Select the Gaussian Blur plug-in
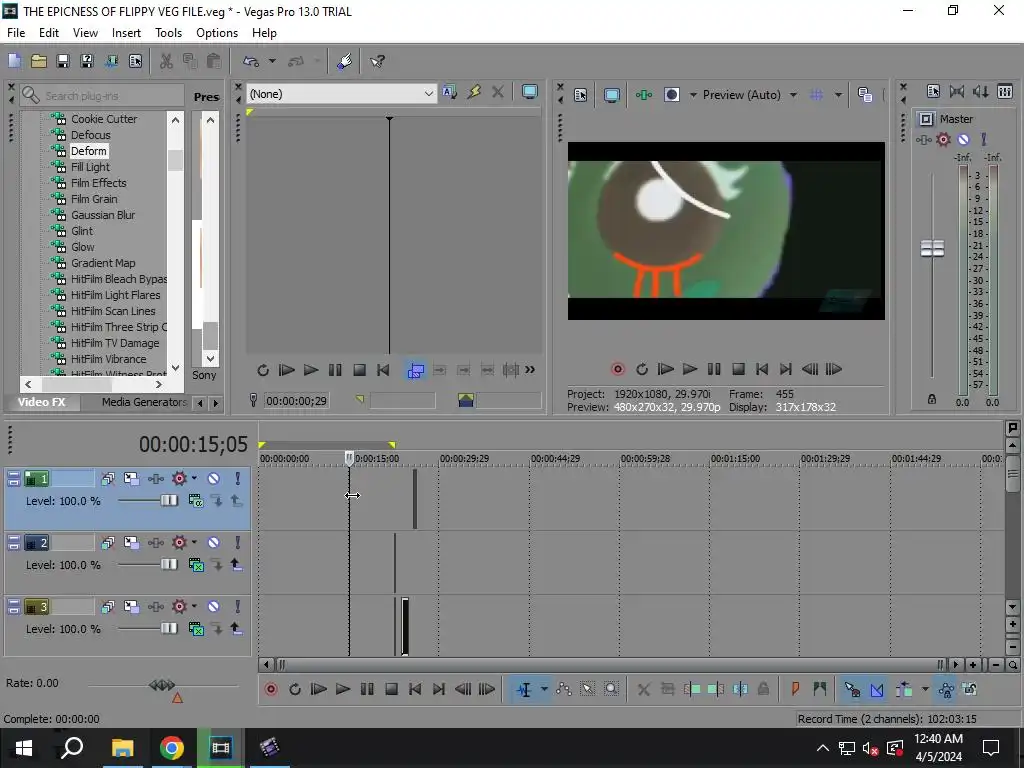The width and height of the screenshot is (1024, 768). pyautogui.click(x=103, y=215)
